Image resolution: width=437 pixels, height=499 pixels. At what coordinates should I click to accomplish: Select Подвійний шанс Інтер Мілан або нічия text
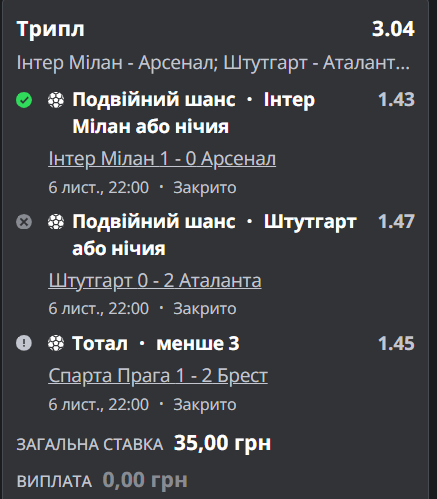pos(193,113)
